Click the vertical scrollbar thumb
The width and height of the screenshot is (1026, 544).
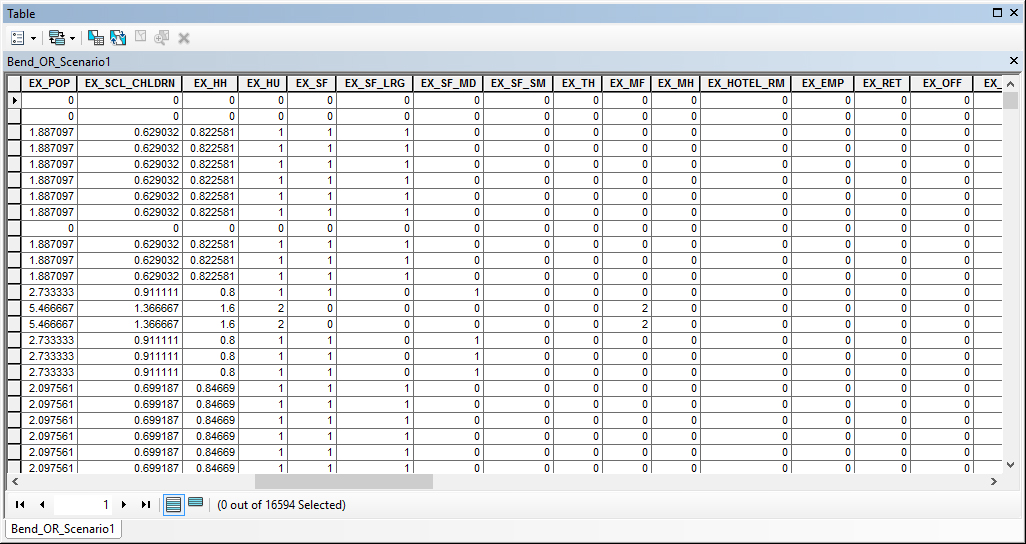click(x=1011, y=101)
